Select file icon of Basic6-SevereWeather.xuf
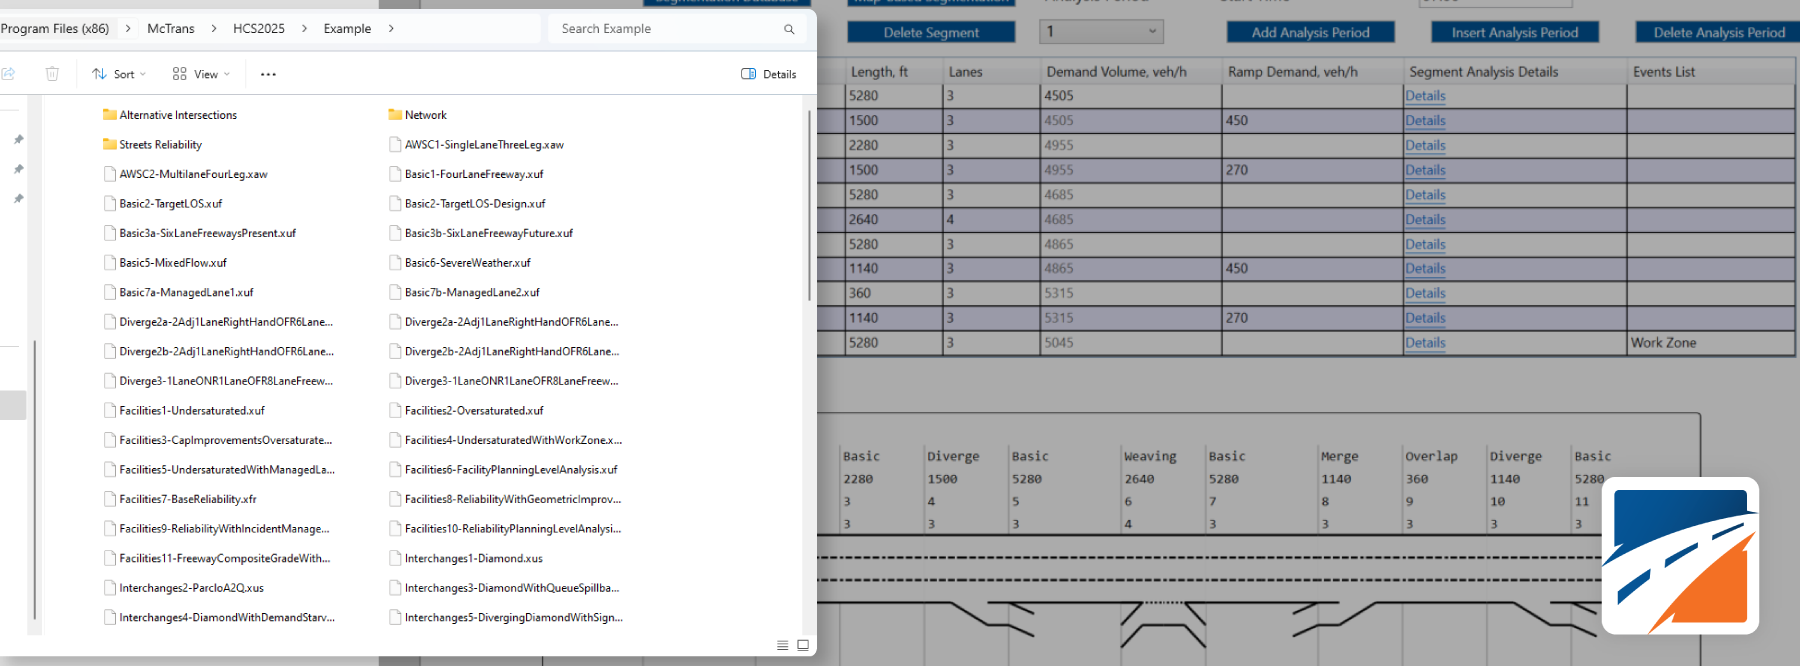 pyautogui.click(x=396, y=263)
